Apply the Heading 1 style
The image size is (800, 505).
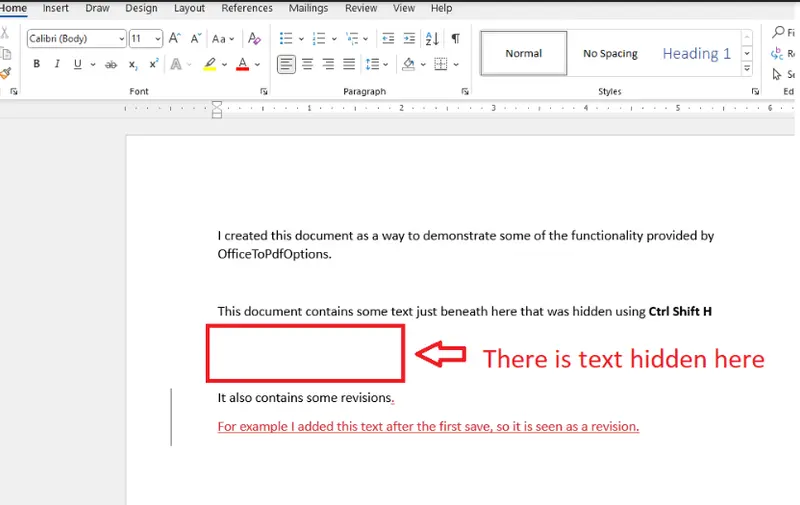696,54
